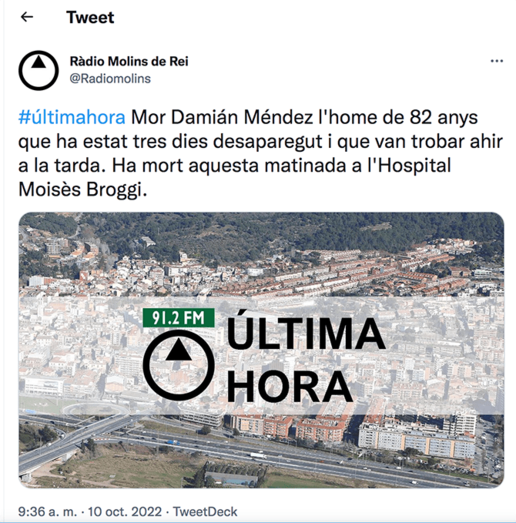Open the 9:36 a. m. timestamp
The height and width of the screenshot is (523, 516).
[47, 511]
